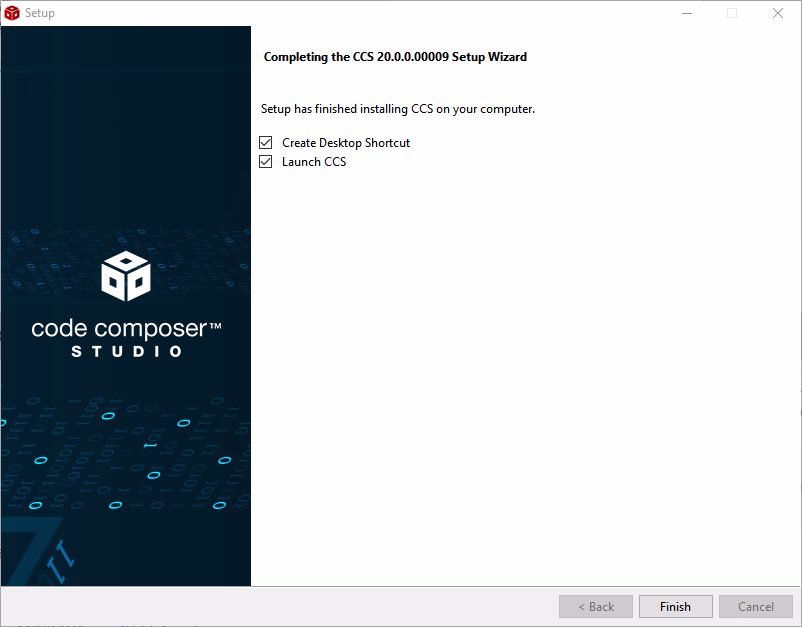Click the "Launch CCS" label text
Viewport: 802px width, 627px height.
[314, 162]
